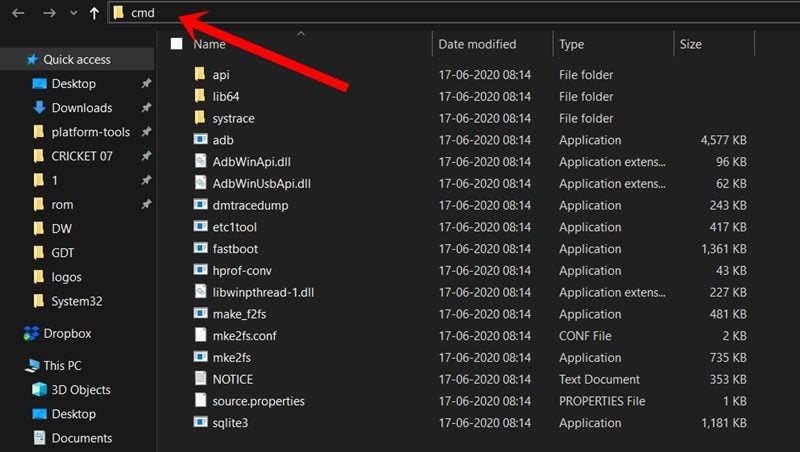The image size is (800, 452).
Task: Open the recent locations dropdown chevron
Action: 73,13
